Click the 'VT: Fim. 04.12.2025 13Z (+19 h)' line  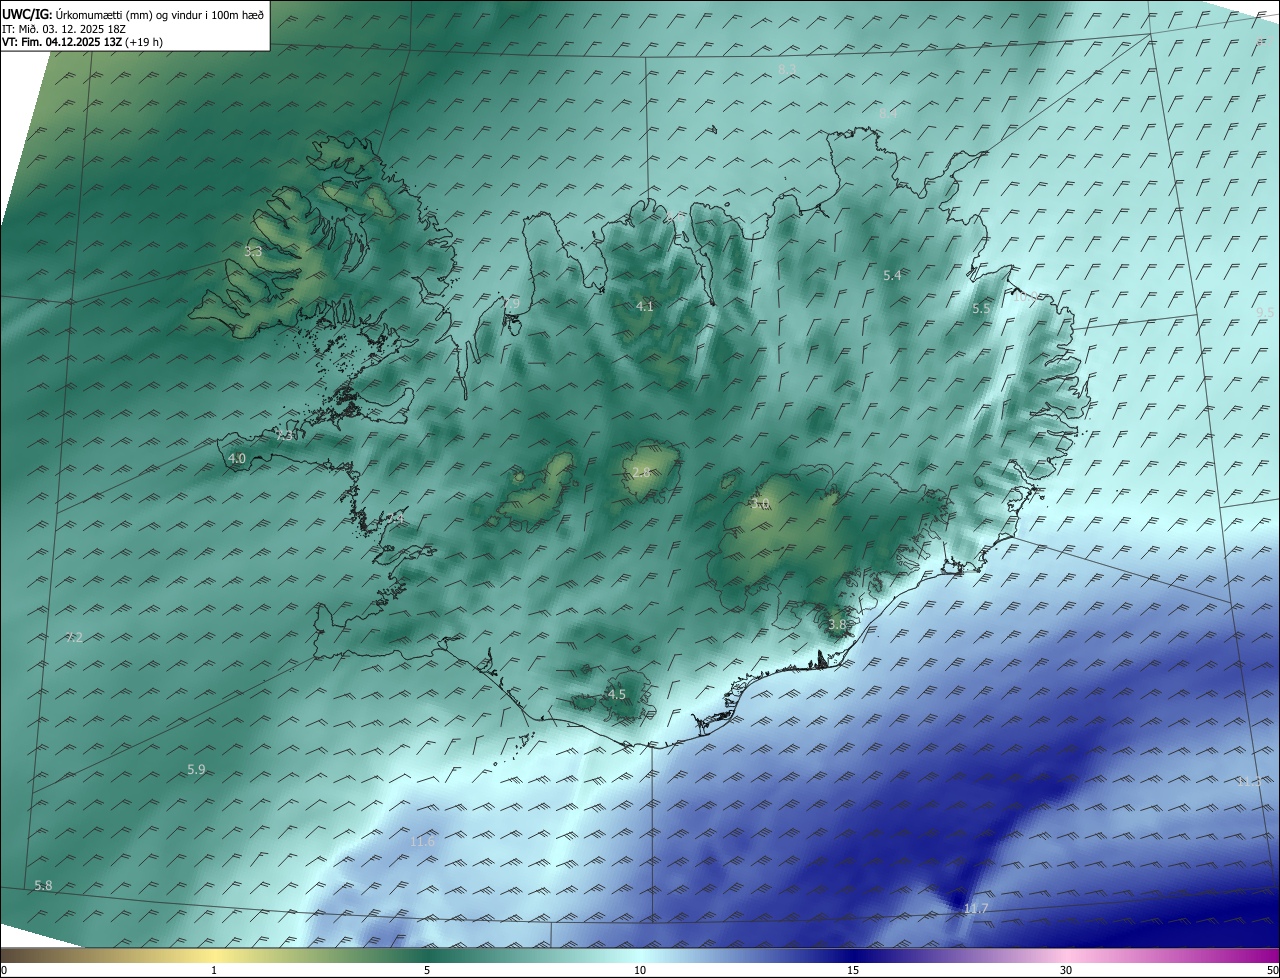(x=82, y=42)
